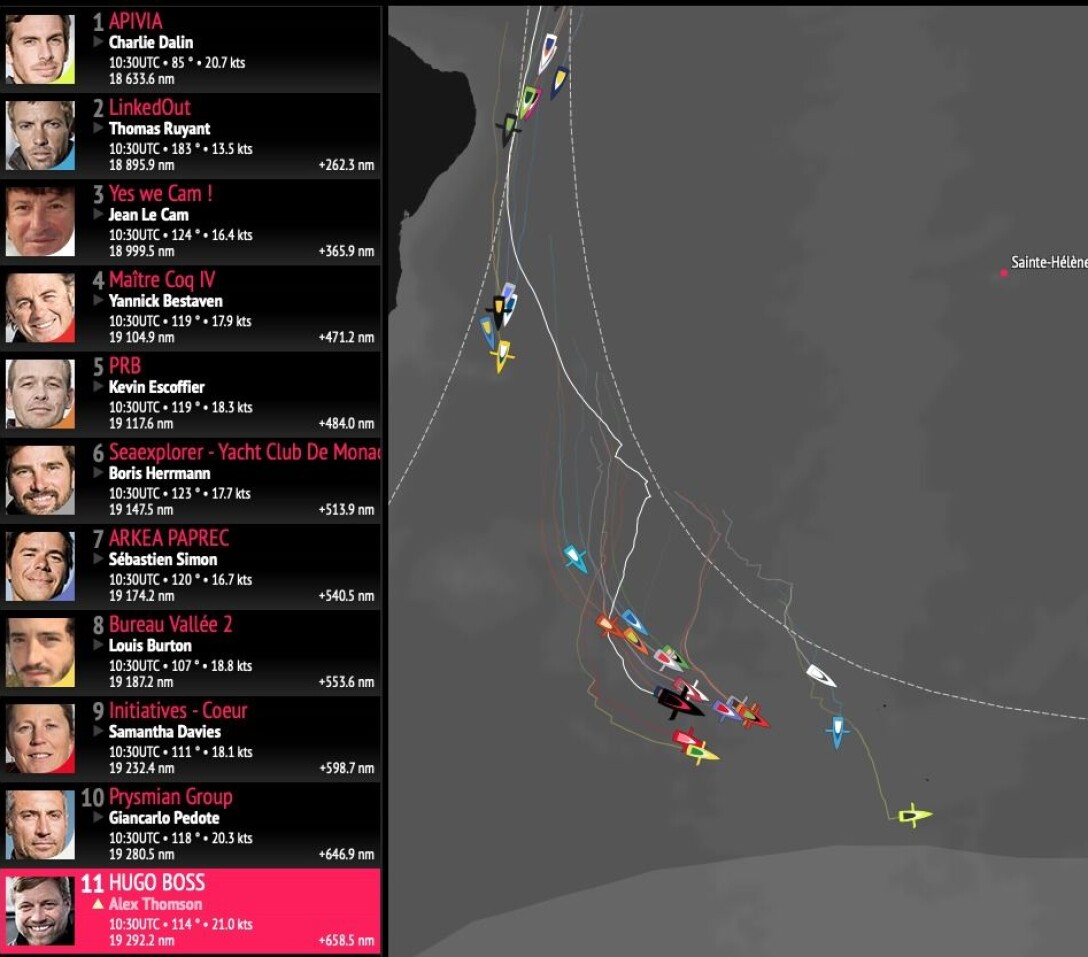
Task: Click Jean Le Cam's portrait thumbnail
Action: pyautogui.click(x=40, y=222)
